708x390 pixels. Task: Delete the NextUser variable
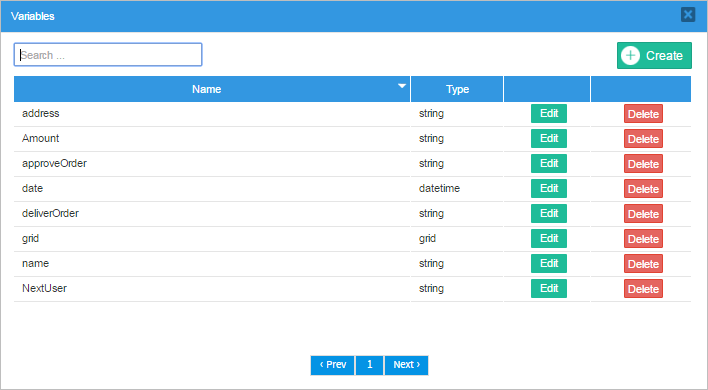(x=643, y=288)
